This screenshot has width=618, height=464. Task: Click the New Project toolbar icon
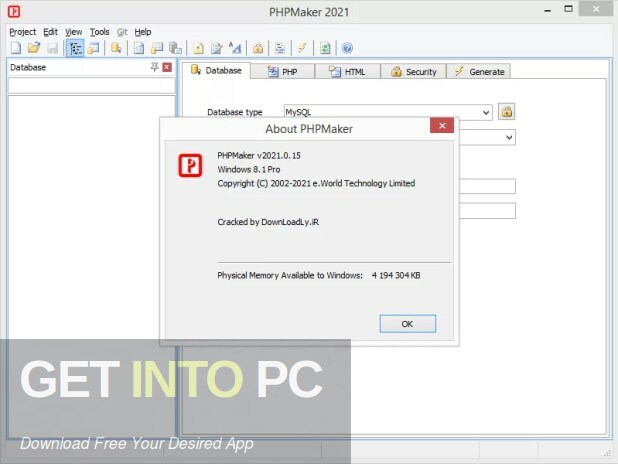coord(16,48)
